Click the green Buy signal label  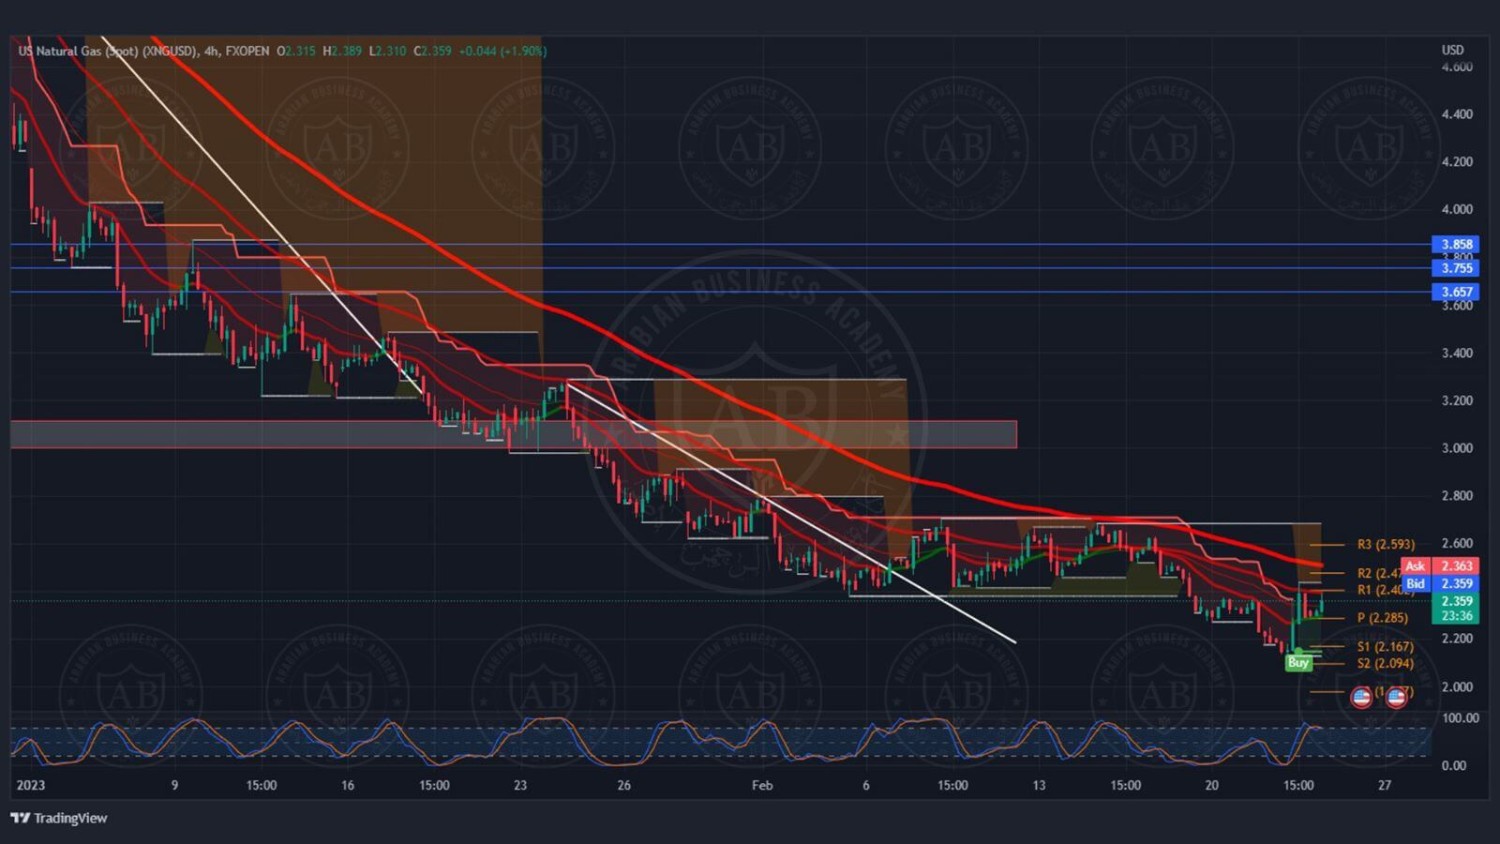(x=1298, y=662)
